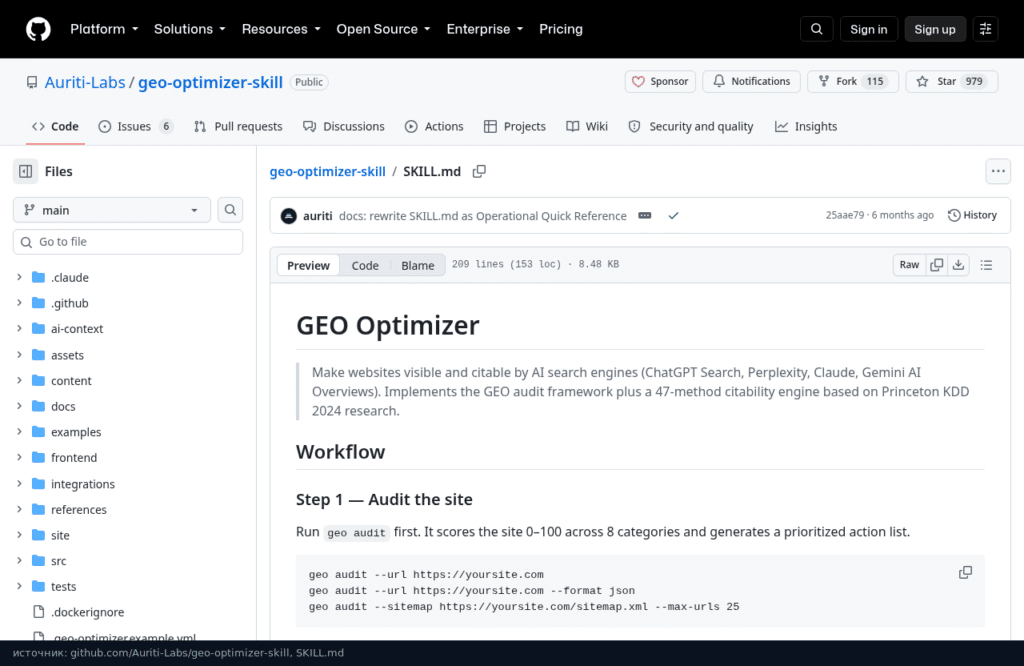Open the Discussions tab
This screenshot has width=1024, height=666.
click(x=344, y=127)
